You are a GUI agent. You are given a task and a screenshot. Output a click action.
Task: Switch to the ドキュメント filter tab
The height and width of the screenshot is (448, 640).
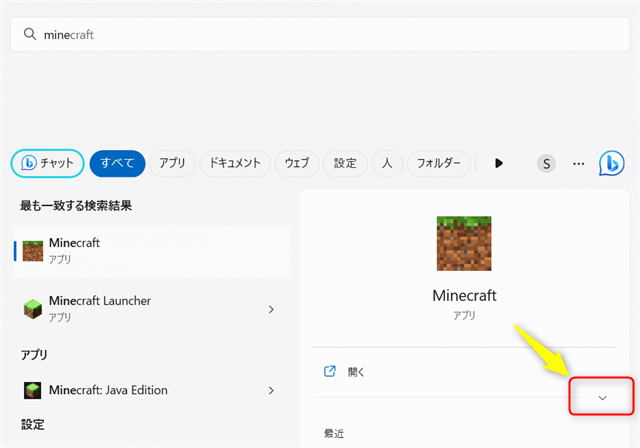[x=235, y=163]
